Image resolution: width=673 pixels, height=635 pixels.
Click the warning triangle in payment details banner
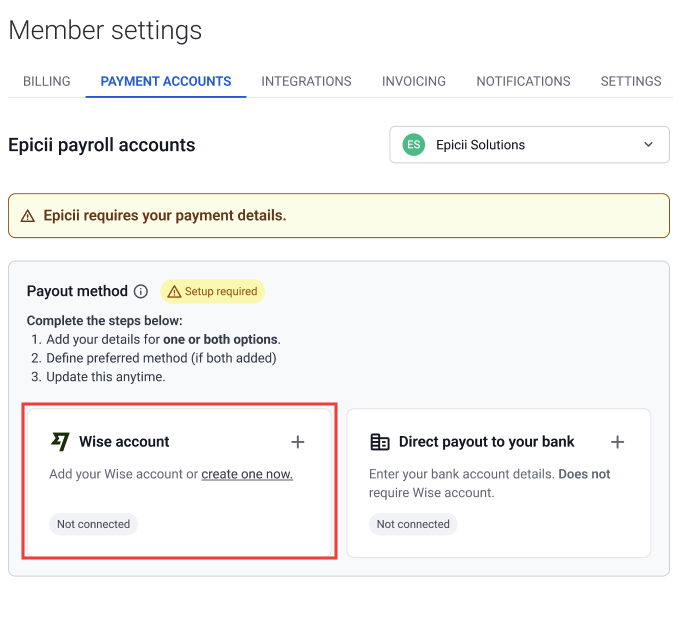(28, 216)
